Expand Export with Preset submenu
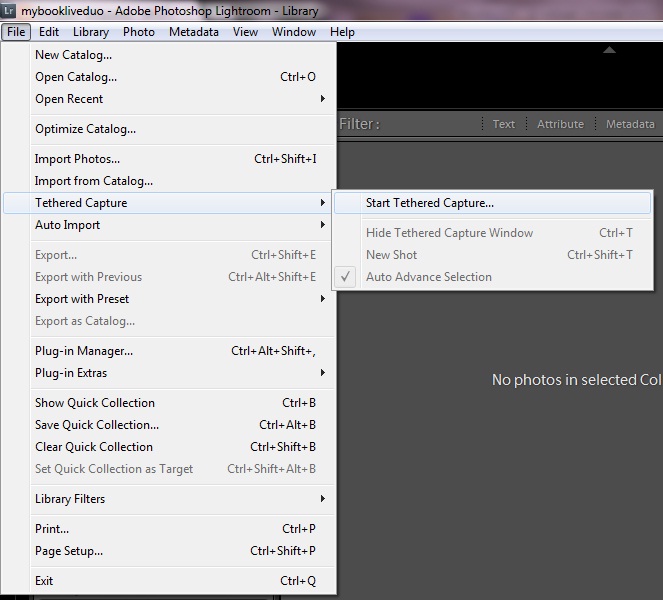Viewport: 663px width, 600px height. point(169,299)
